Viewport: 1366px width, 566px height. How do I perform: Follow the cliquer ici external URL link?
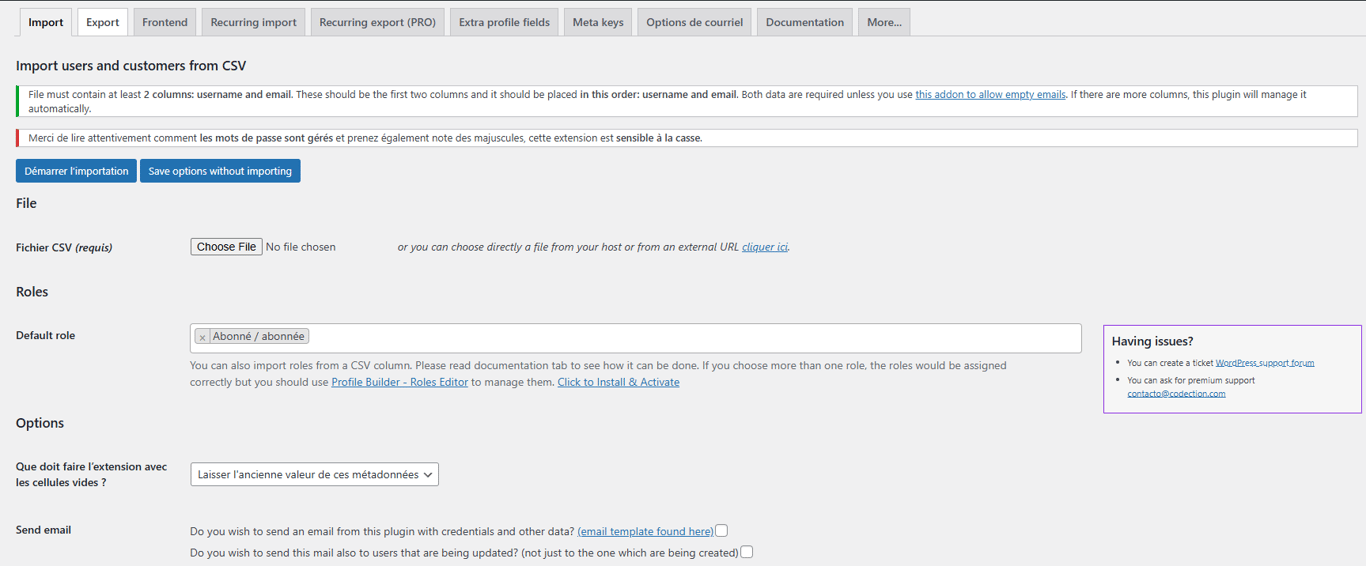[764, 247]
